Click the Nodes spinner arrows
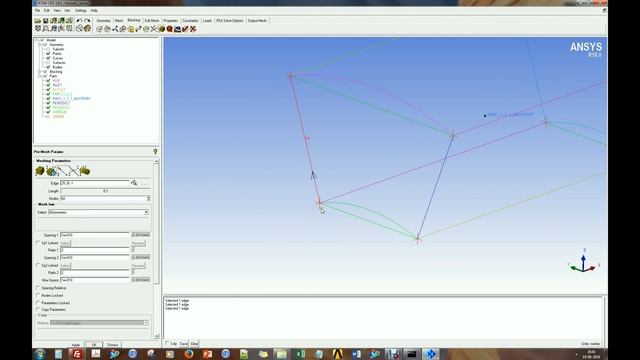Image resolution: width=640 pixels, height=360 pixels. (149, 198)
